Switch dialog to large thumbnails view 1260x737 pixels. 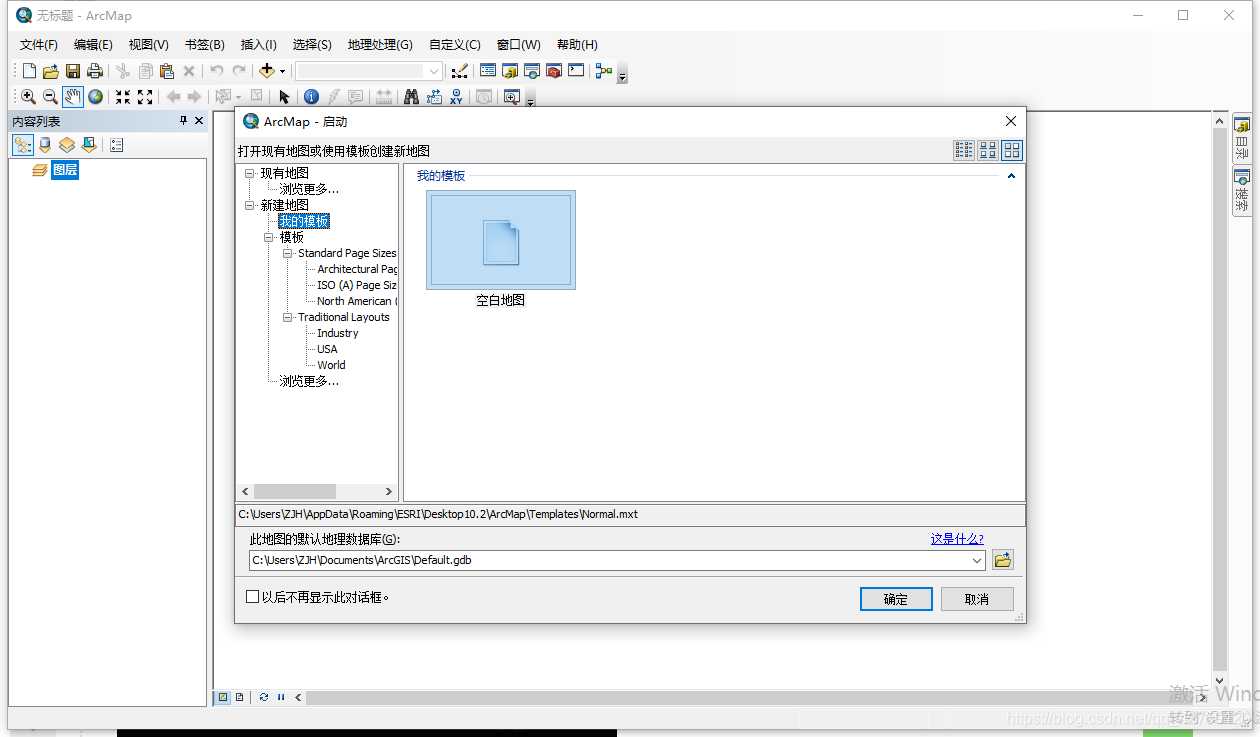(x=1012, y=150)
